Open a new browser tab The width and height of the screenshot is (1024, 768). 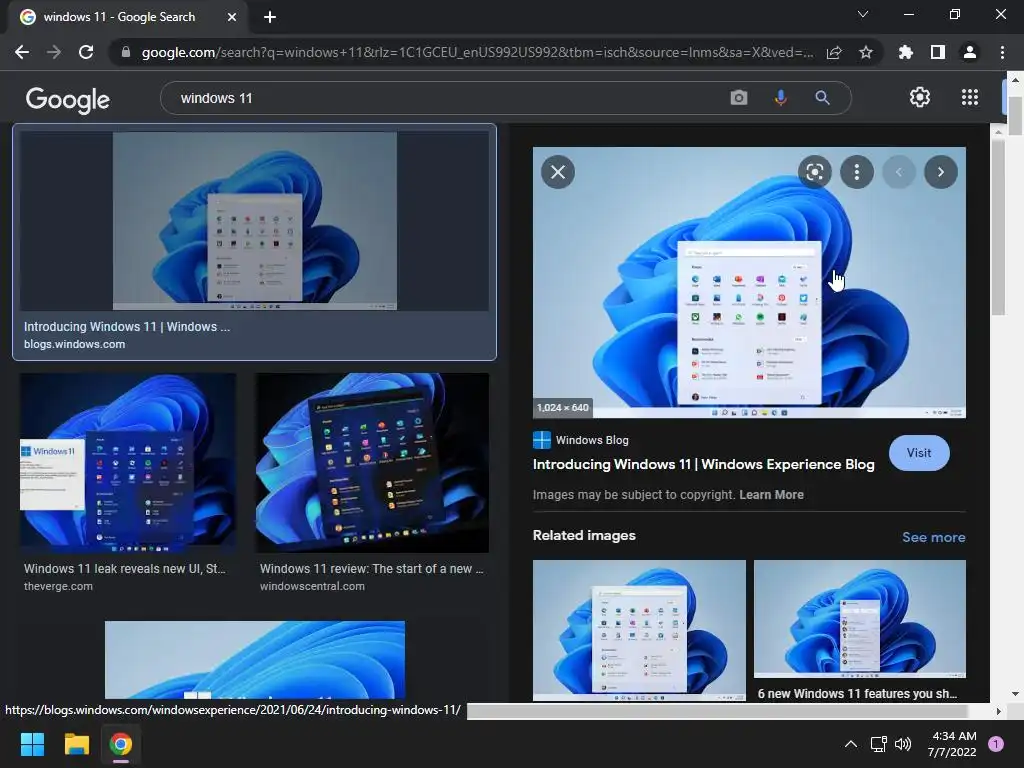[x=270, y=17]
